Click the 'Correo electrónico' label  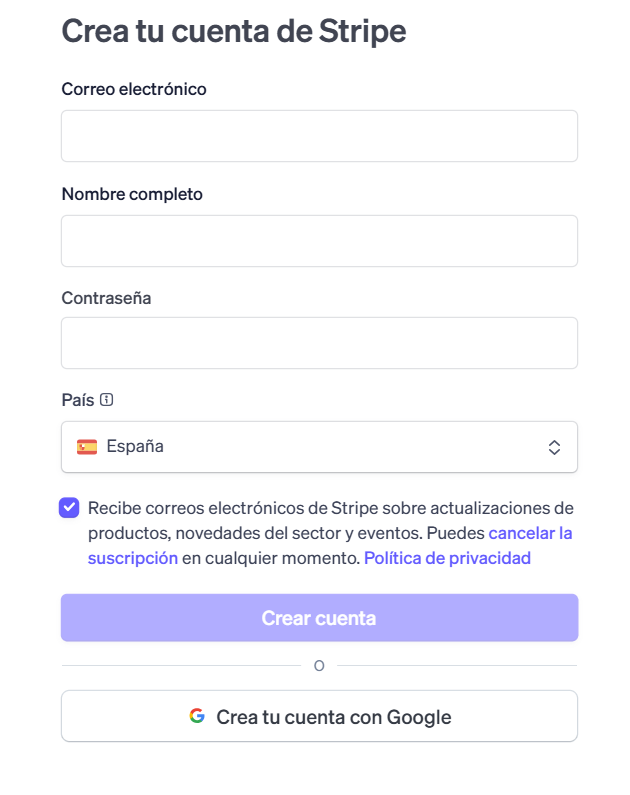point(134,89)
